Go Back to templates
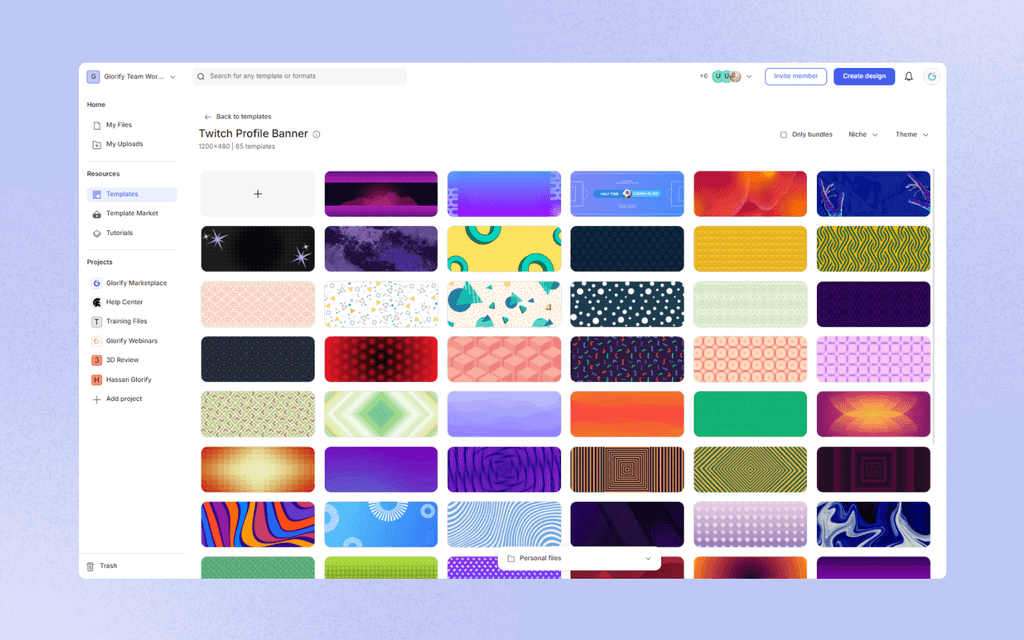1024x640 pixels. 237,116
